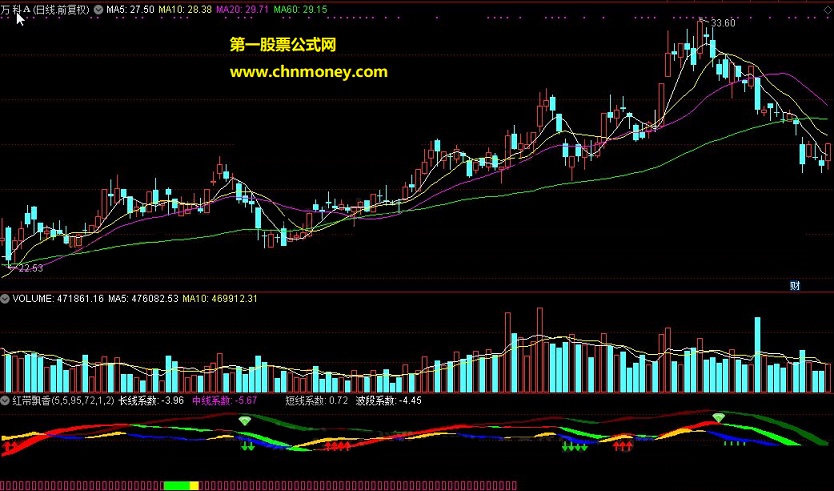The width and height of the screenshot is (834, 491).
Task: Click the row of five green down arrows
Action: click(x=574, y=446)
